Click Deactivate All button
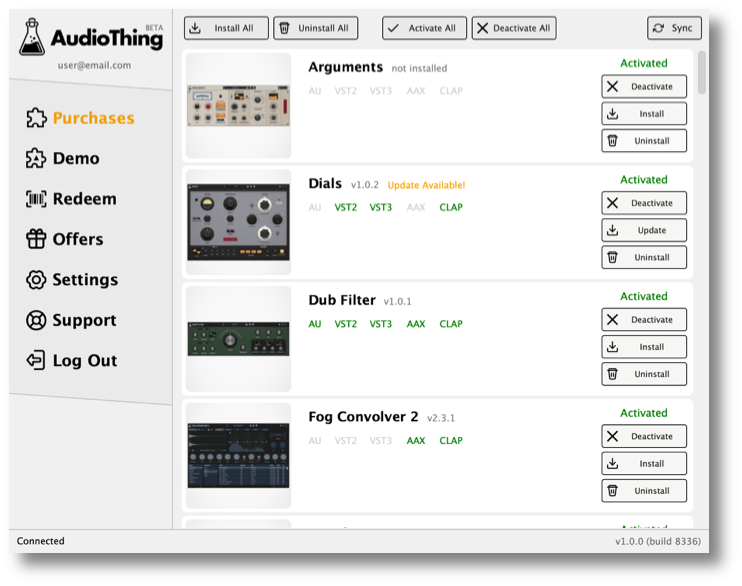Image resolution: width=742 pixels, height=586 pixels. pos(514,28)
